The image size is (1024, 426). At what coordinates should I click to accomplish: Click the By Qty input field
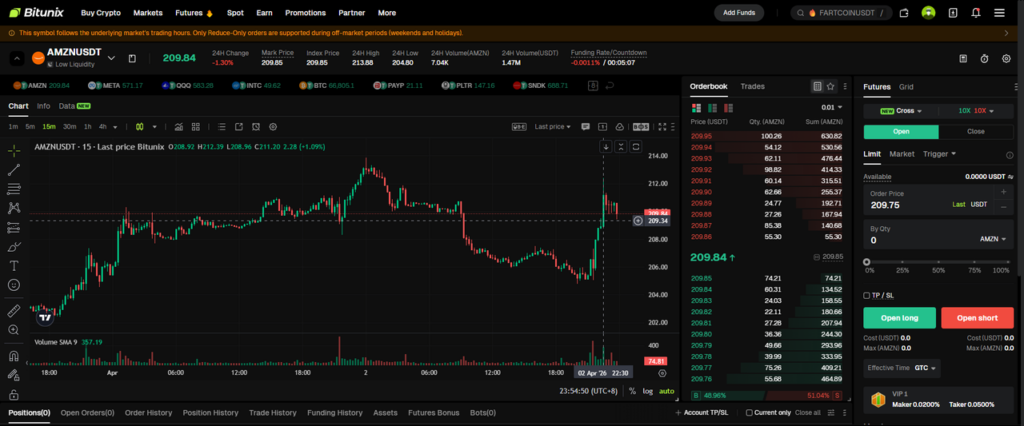tap(938, 235)
